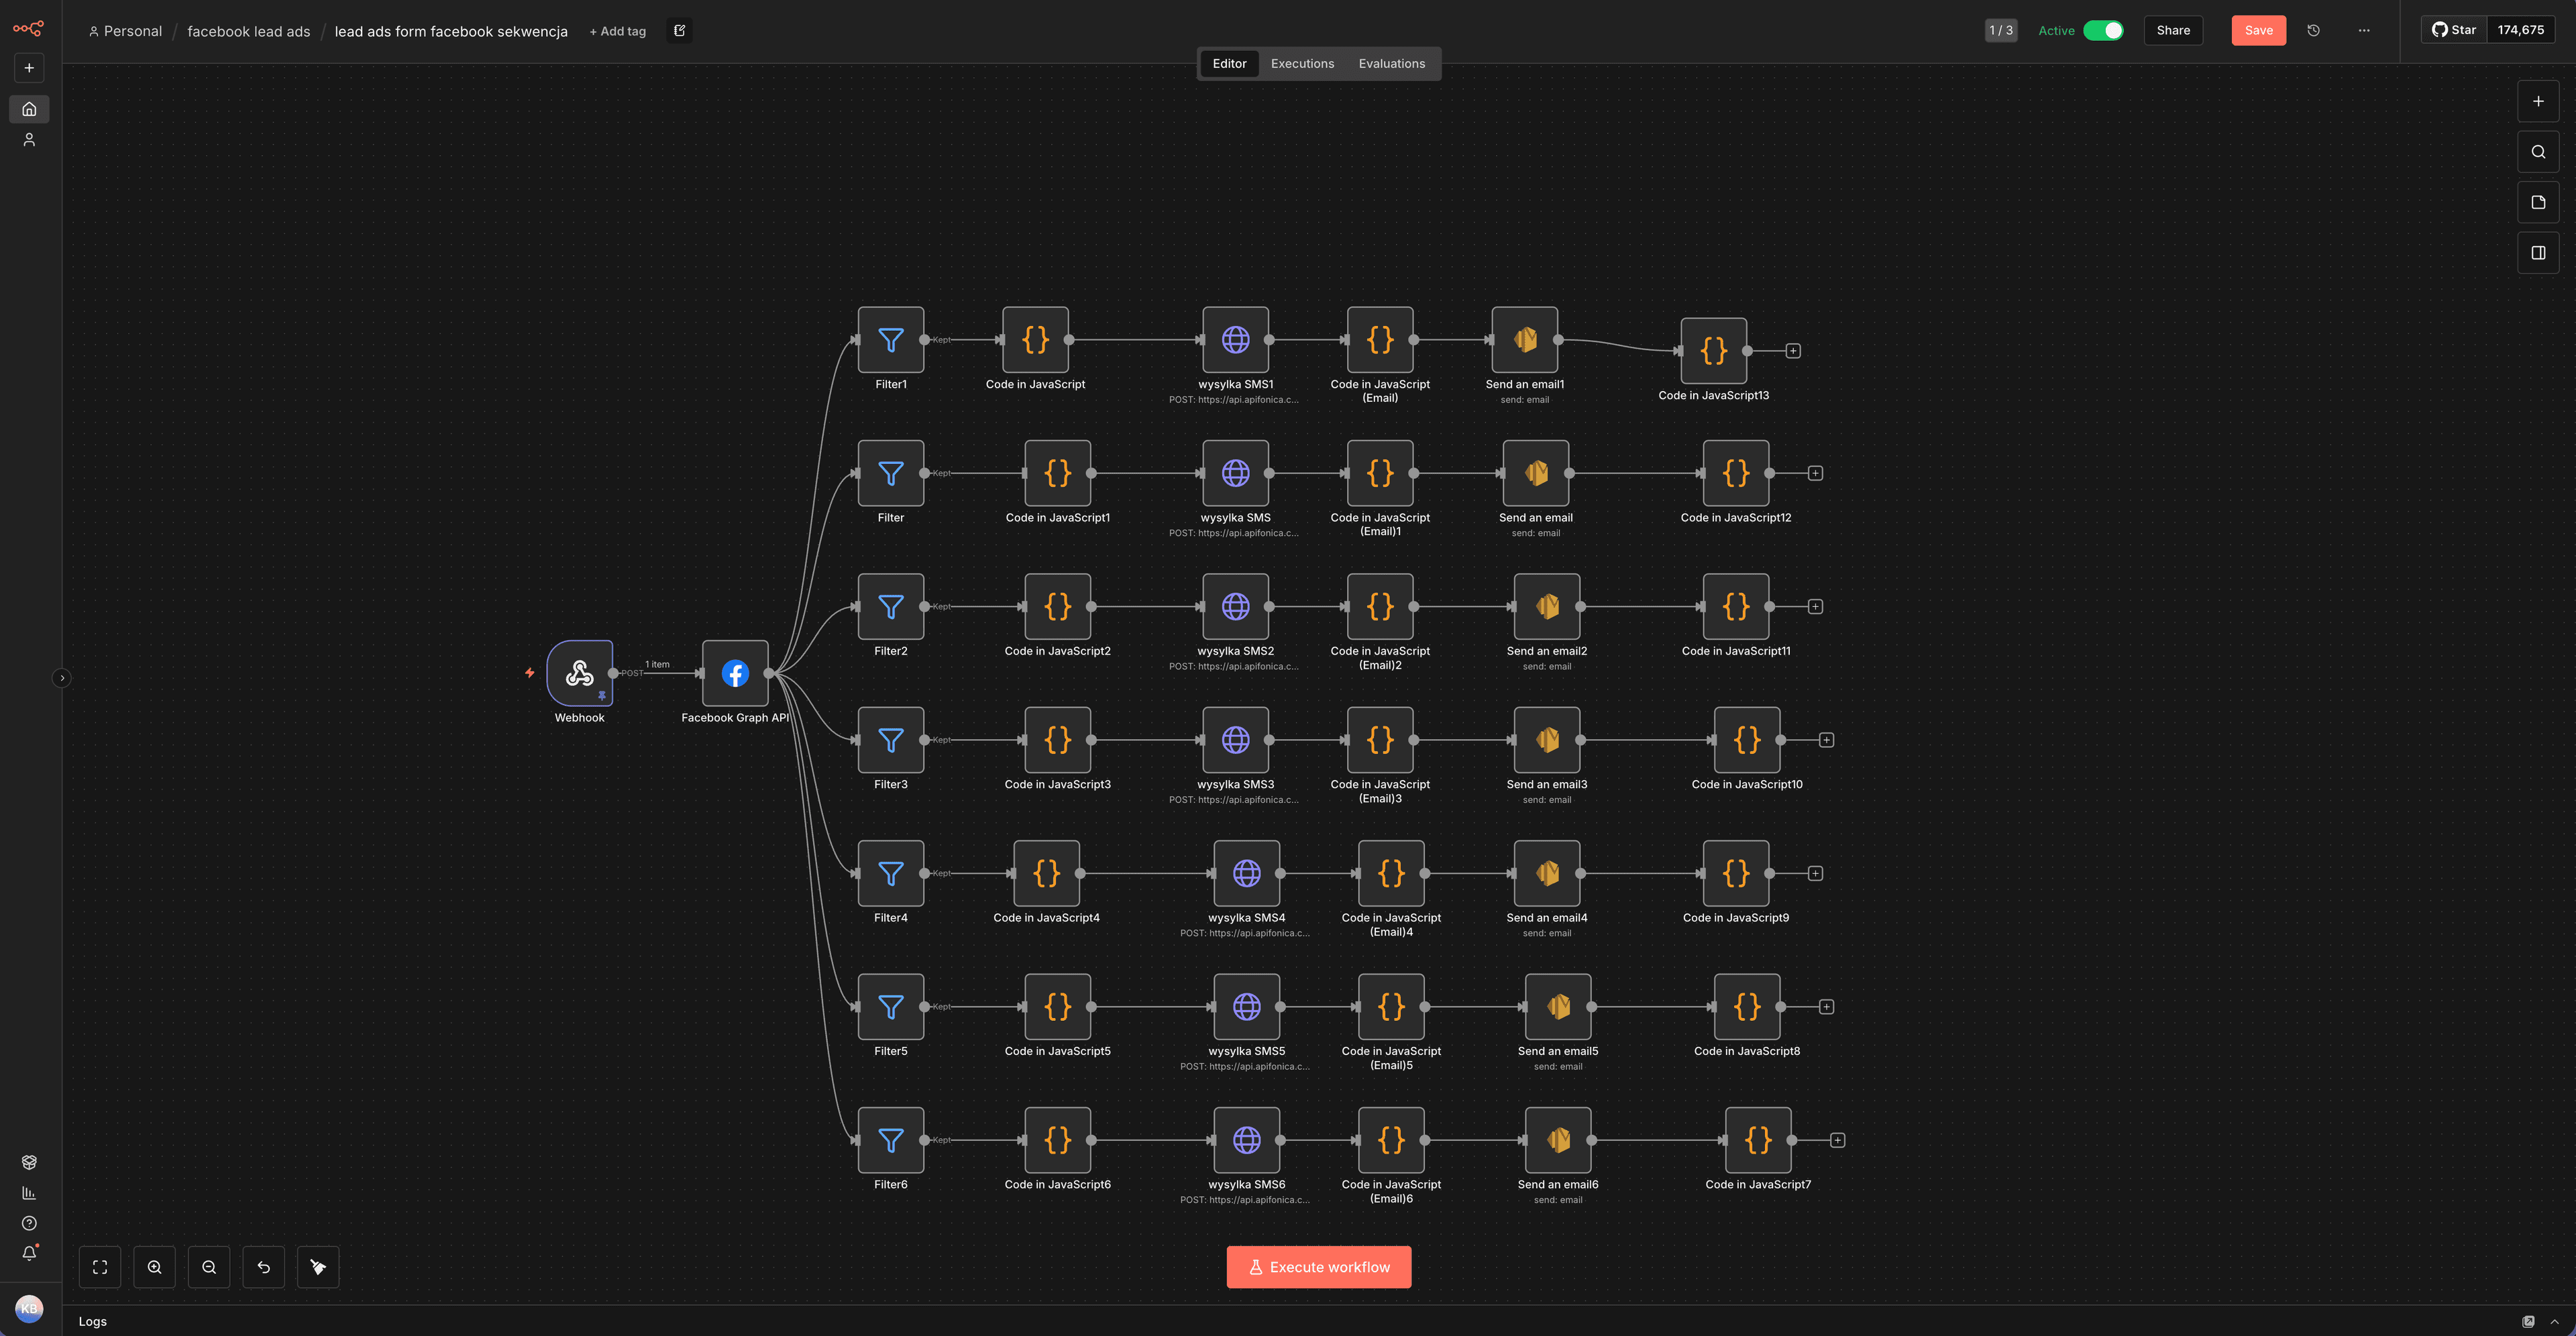The image size is (2576, 1336).
Task: Toggle the Active workflow switch
Action: pos(2103,30)
